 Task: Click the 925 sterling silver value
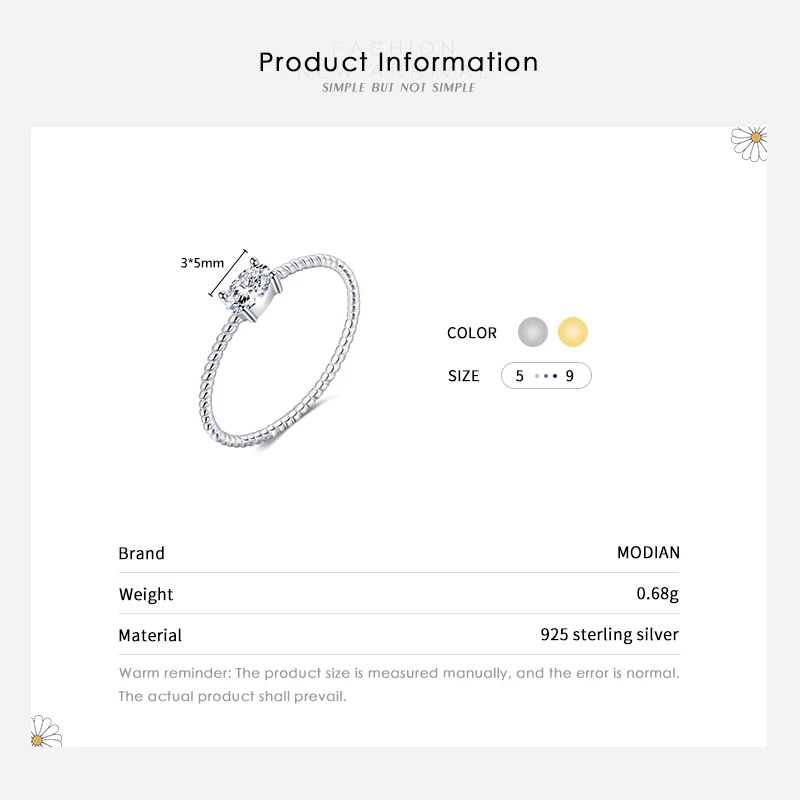point(609,634)
